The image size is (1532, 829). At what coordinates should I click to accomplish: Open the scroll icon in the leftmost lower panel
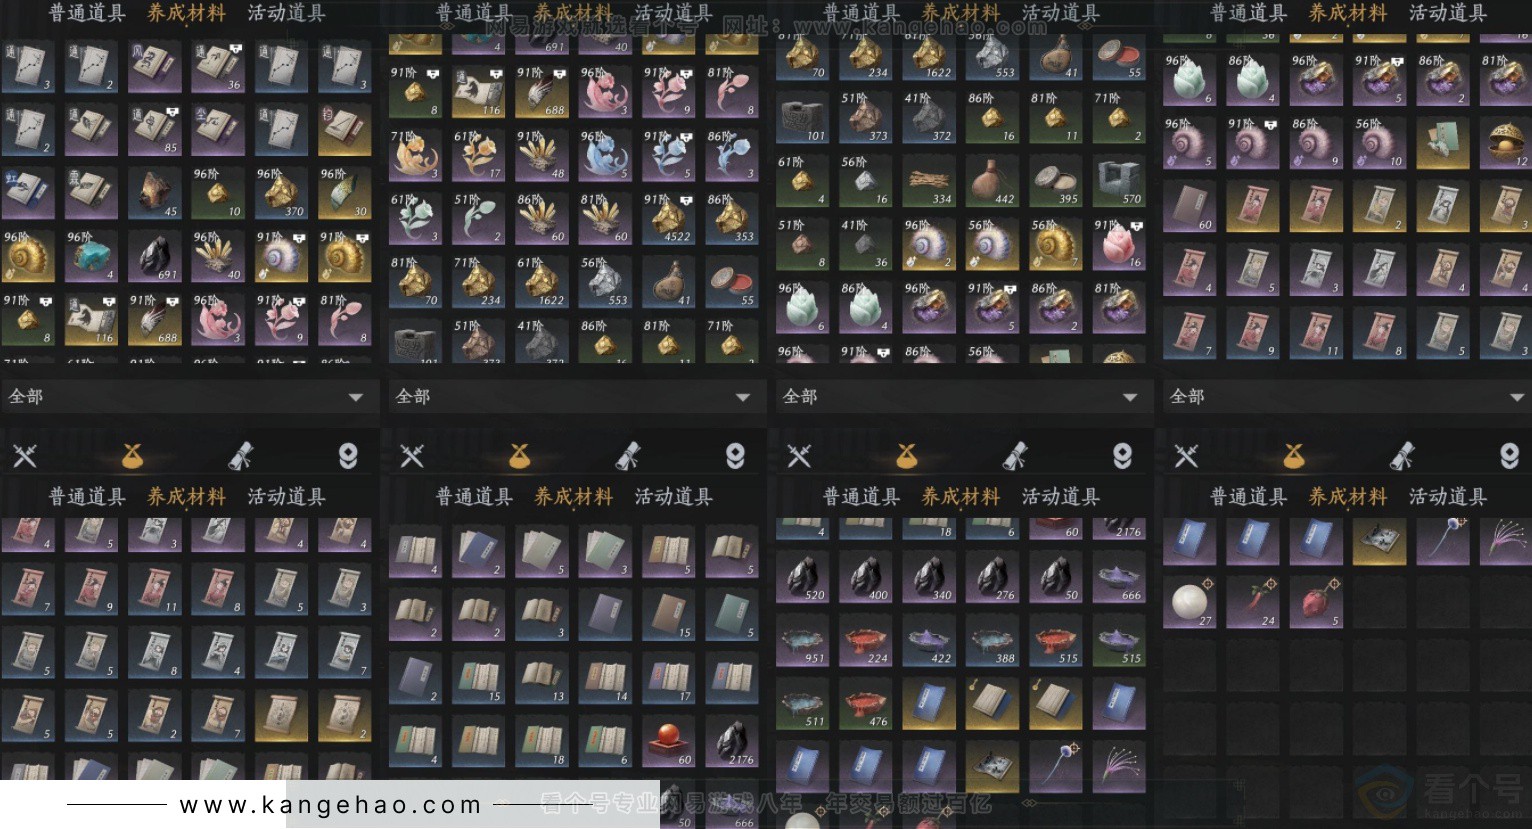point(241,457)
